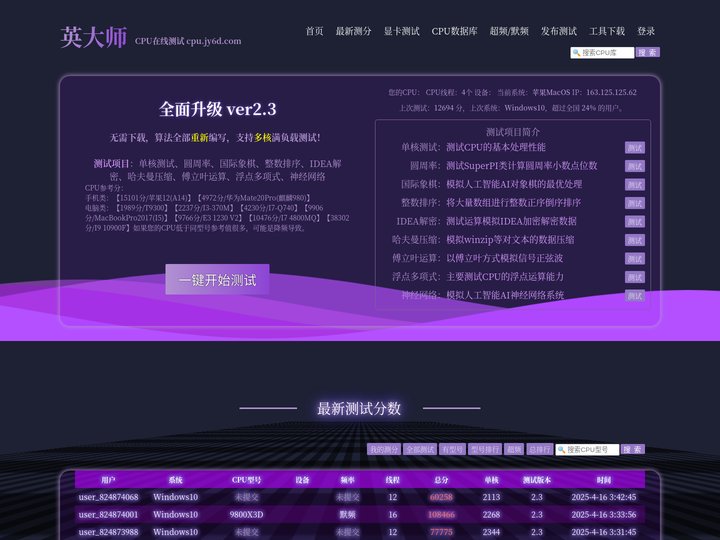The height and width of the screenshot is (540, 720).
Task: Open 发布测试 in the top nav
Action: [x=558, y=31]
